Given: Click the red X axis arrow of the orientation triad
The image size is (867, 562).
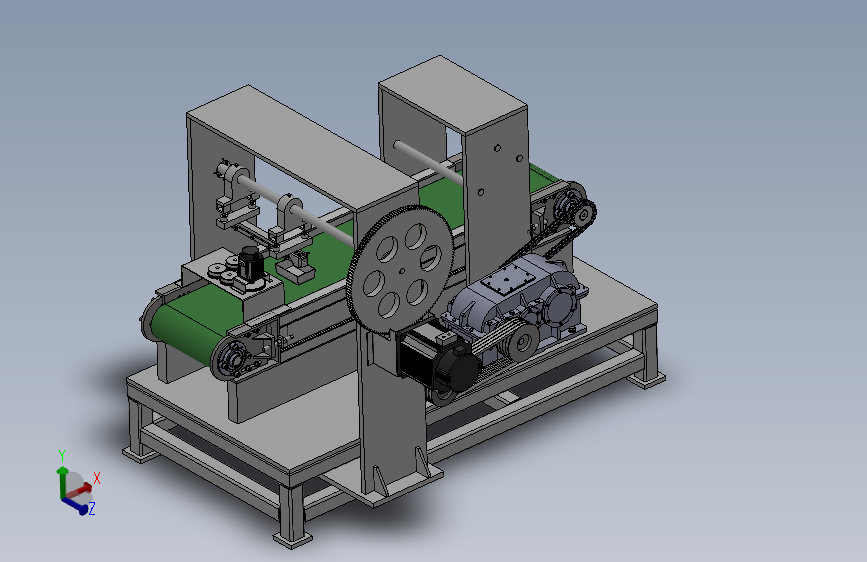Looking at the screenshot, I should point(79,490).
